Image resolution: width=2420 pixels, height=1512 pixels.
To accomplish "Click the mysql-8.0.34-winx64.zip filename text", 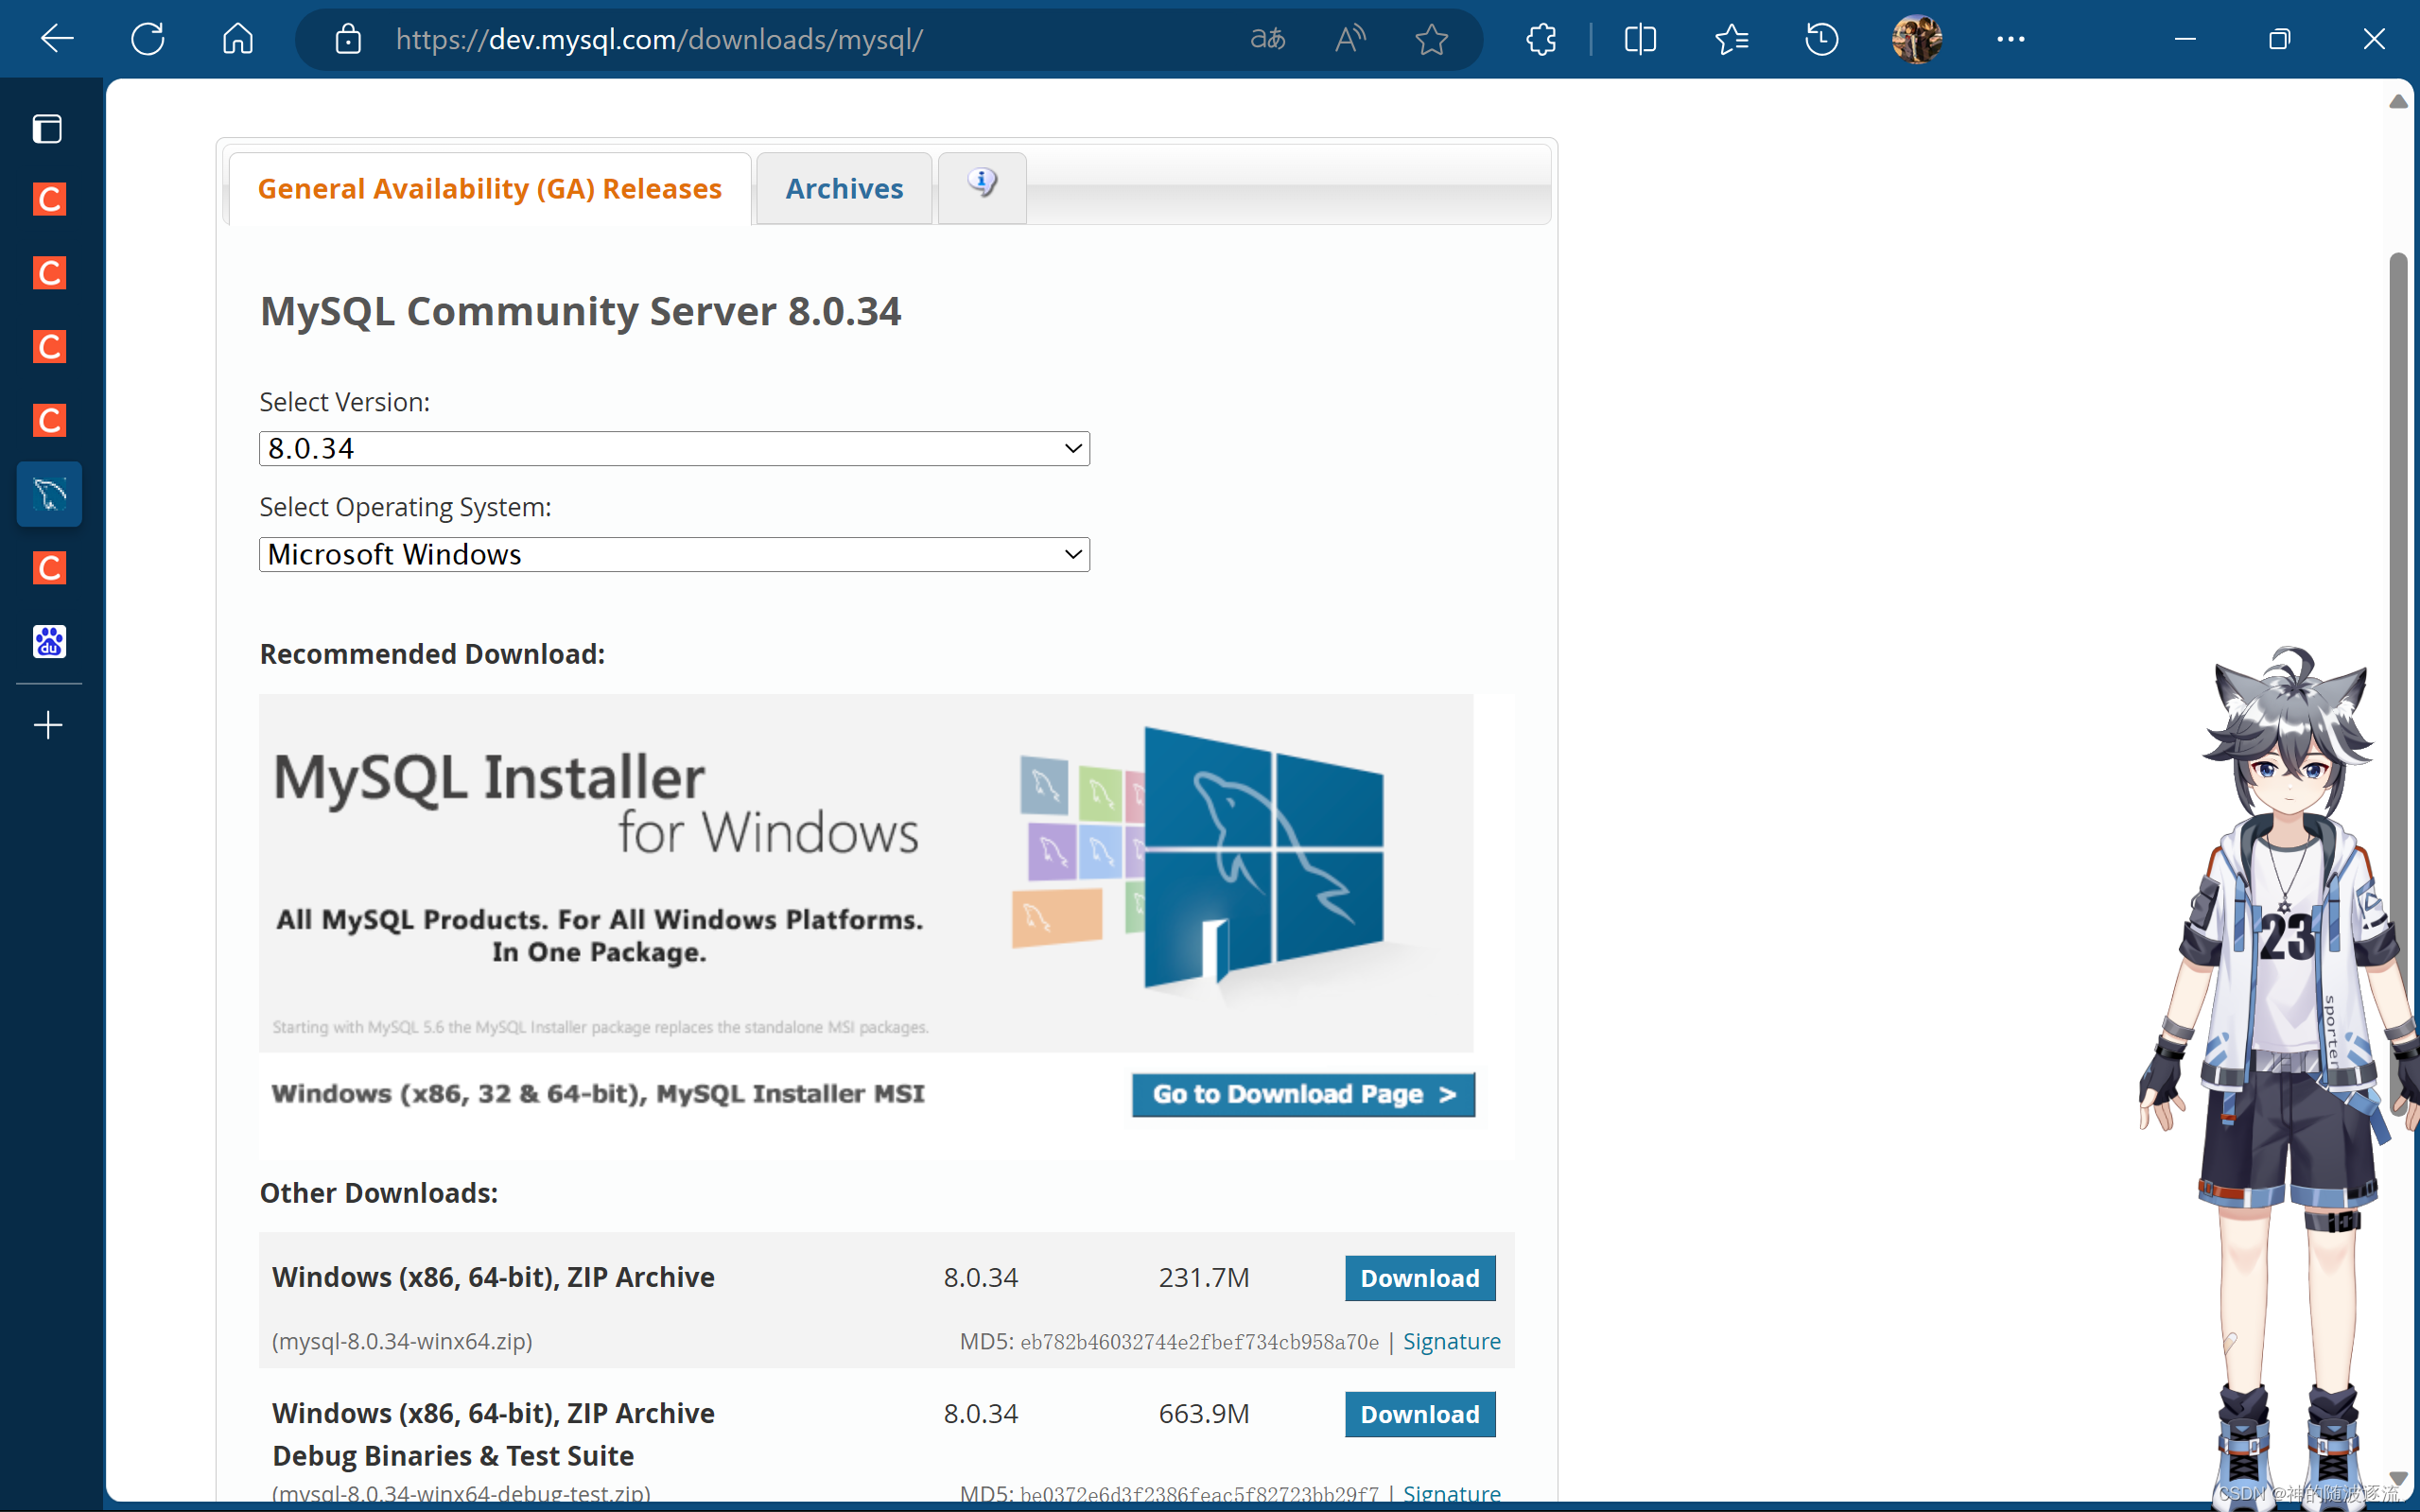I will 402,1341.
